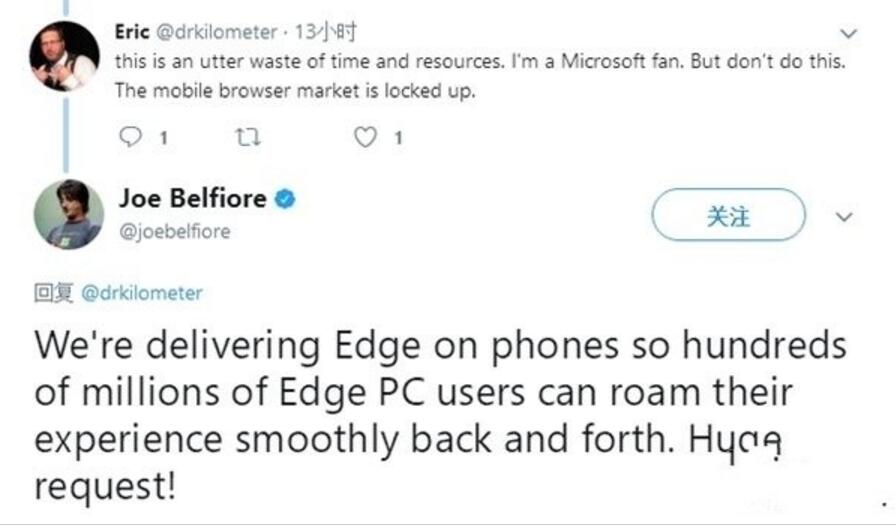Click the like count 1 beside the heart
This screenshot has width=896, height=528.
(399, 138)
